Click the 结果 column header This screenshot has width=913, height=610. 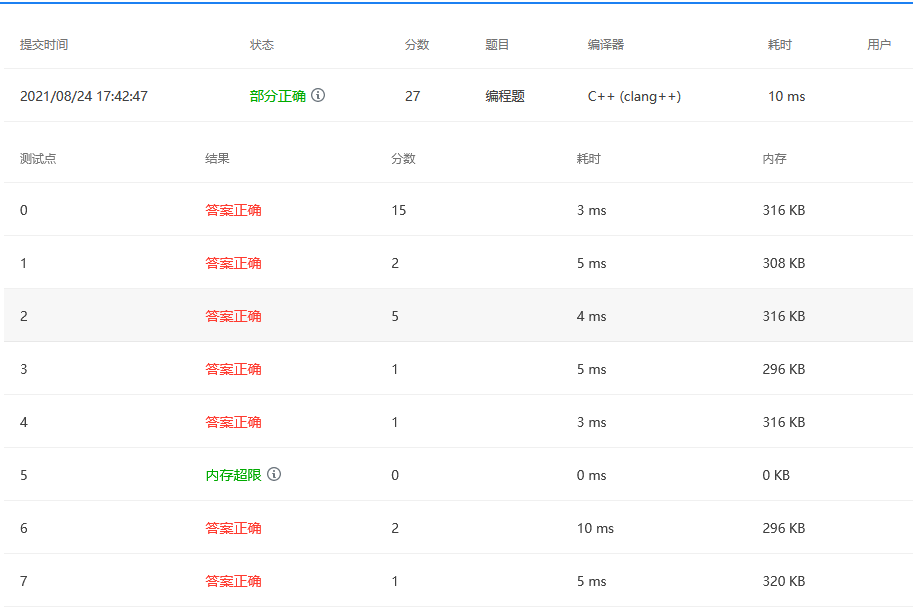tap(217, 158)
